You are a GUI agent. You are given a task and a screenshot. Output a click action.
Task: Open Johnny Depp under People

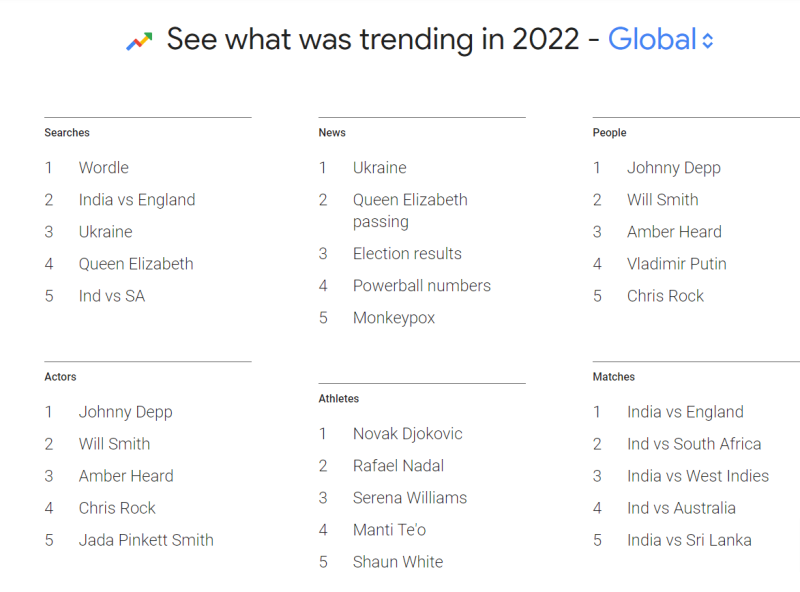(674, 167)
